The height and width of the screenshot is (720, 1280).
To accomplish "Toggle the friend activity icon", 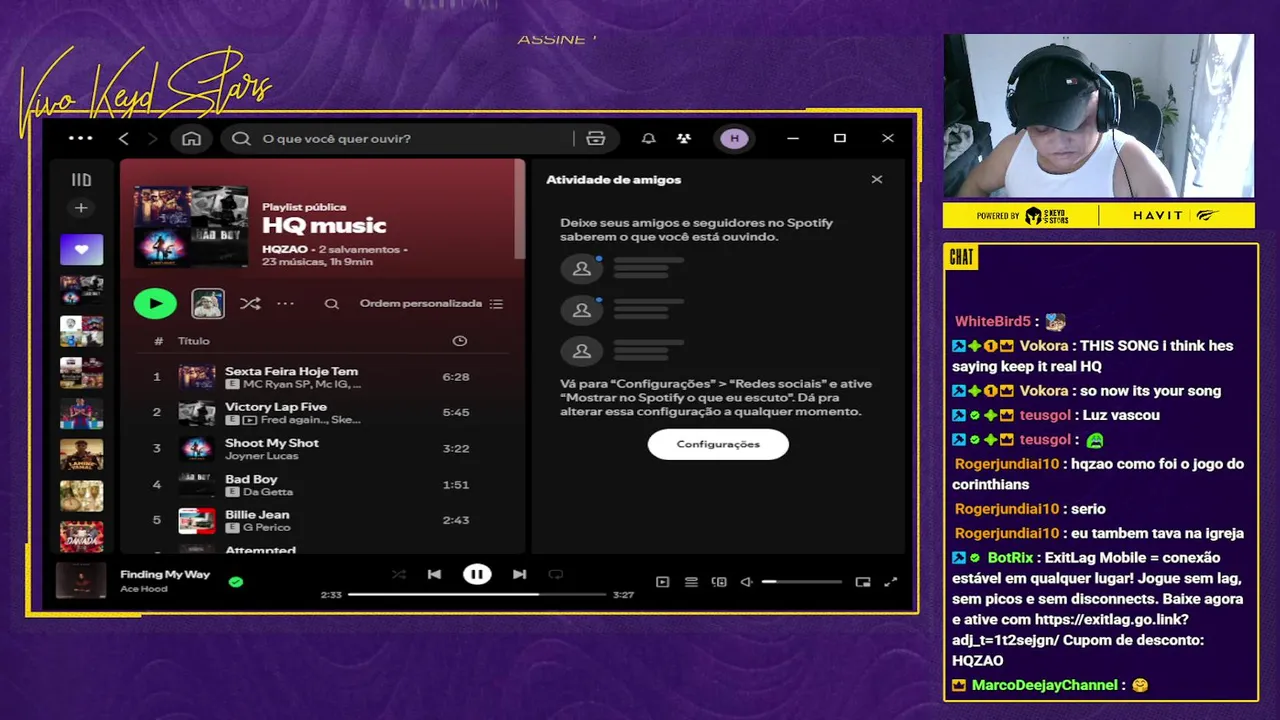I will tap(684, 138).
